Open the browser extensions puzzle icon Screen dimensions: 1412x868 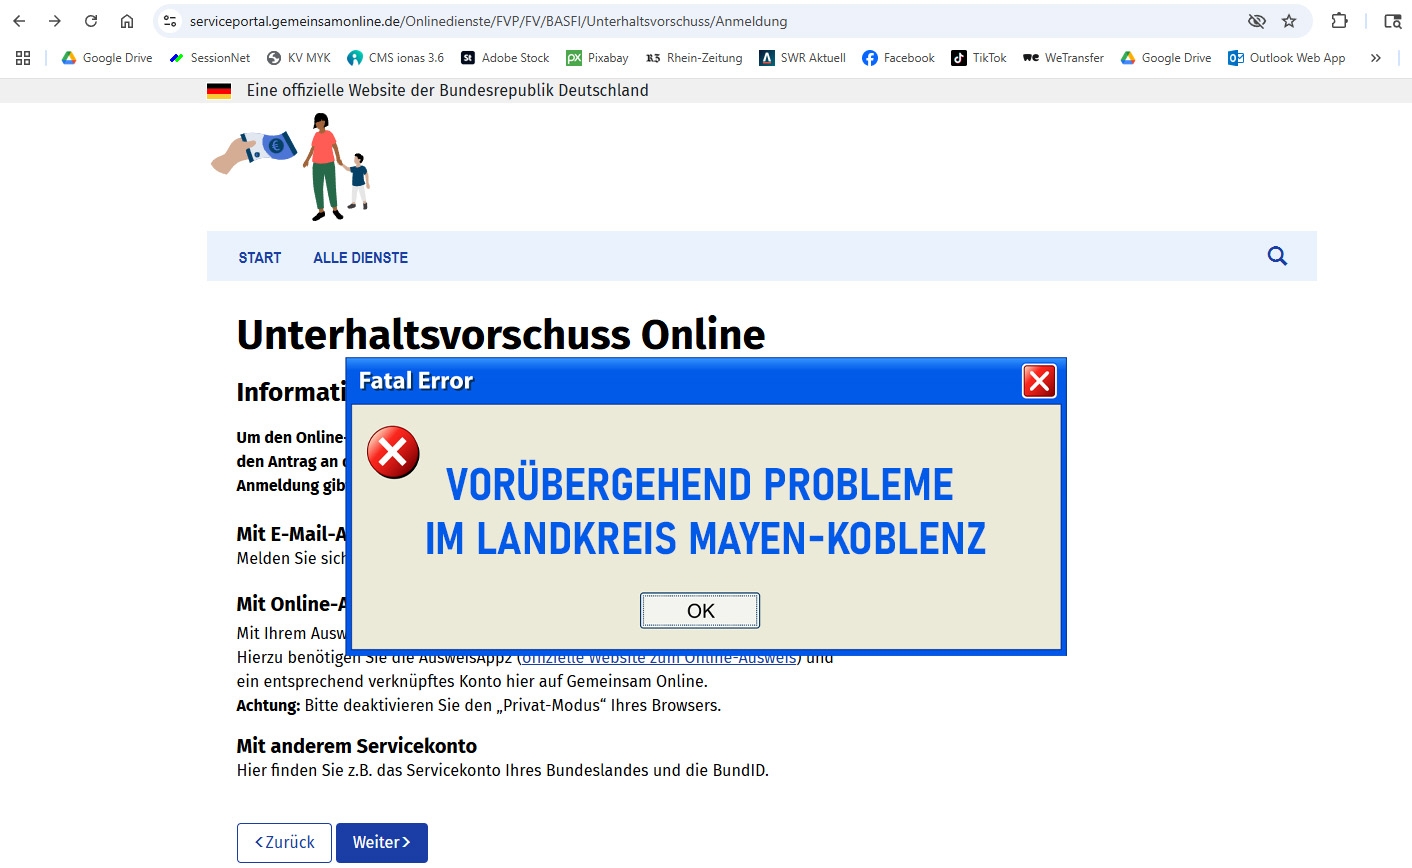(1339, 21)
